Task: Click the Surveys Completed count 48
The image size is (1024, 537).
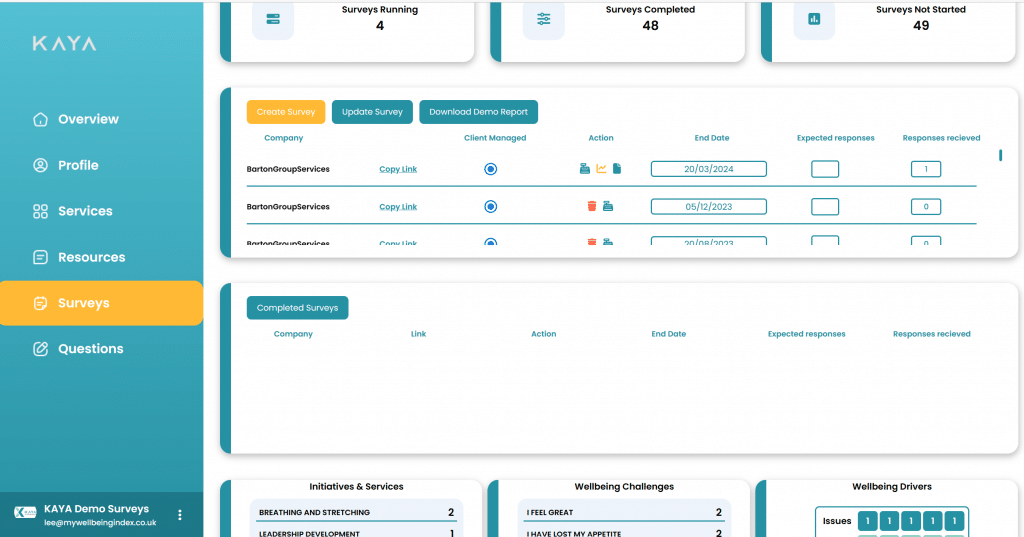Action: click(x=650, y=25)
